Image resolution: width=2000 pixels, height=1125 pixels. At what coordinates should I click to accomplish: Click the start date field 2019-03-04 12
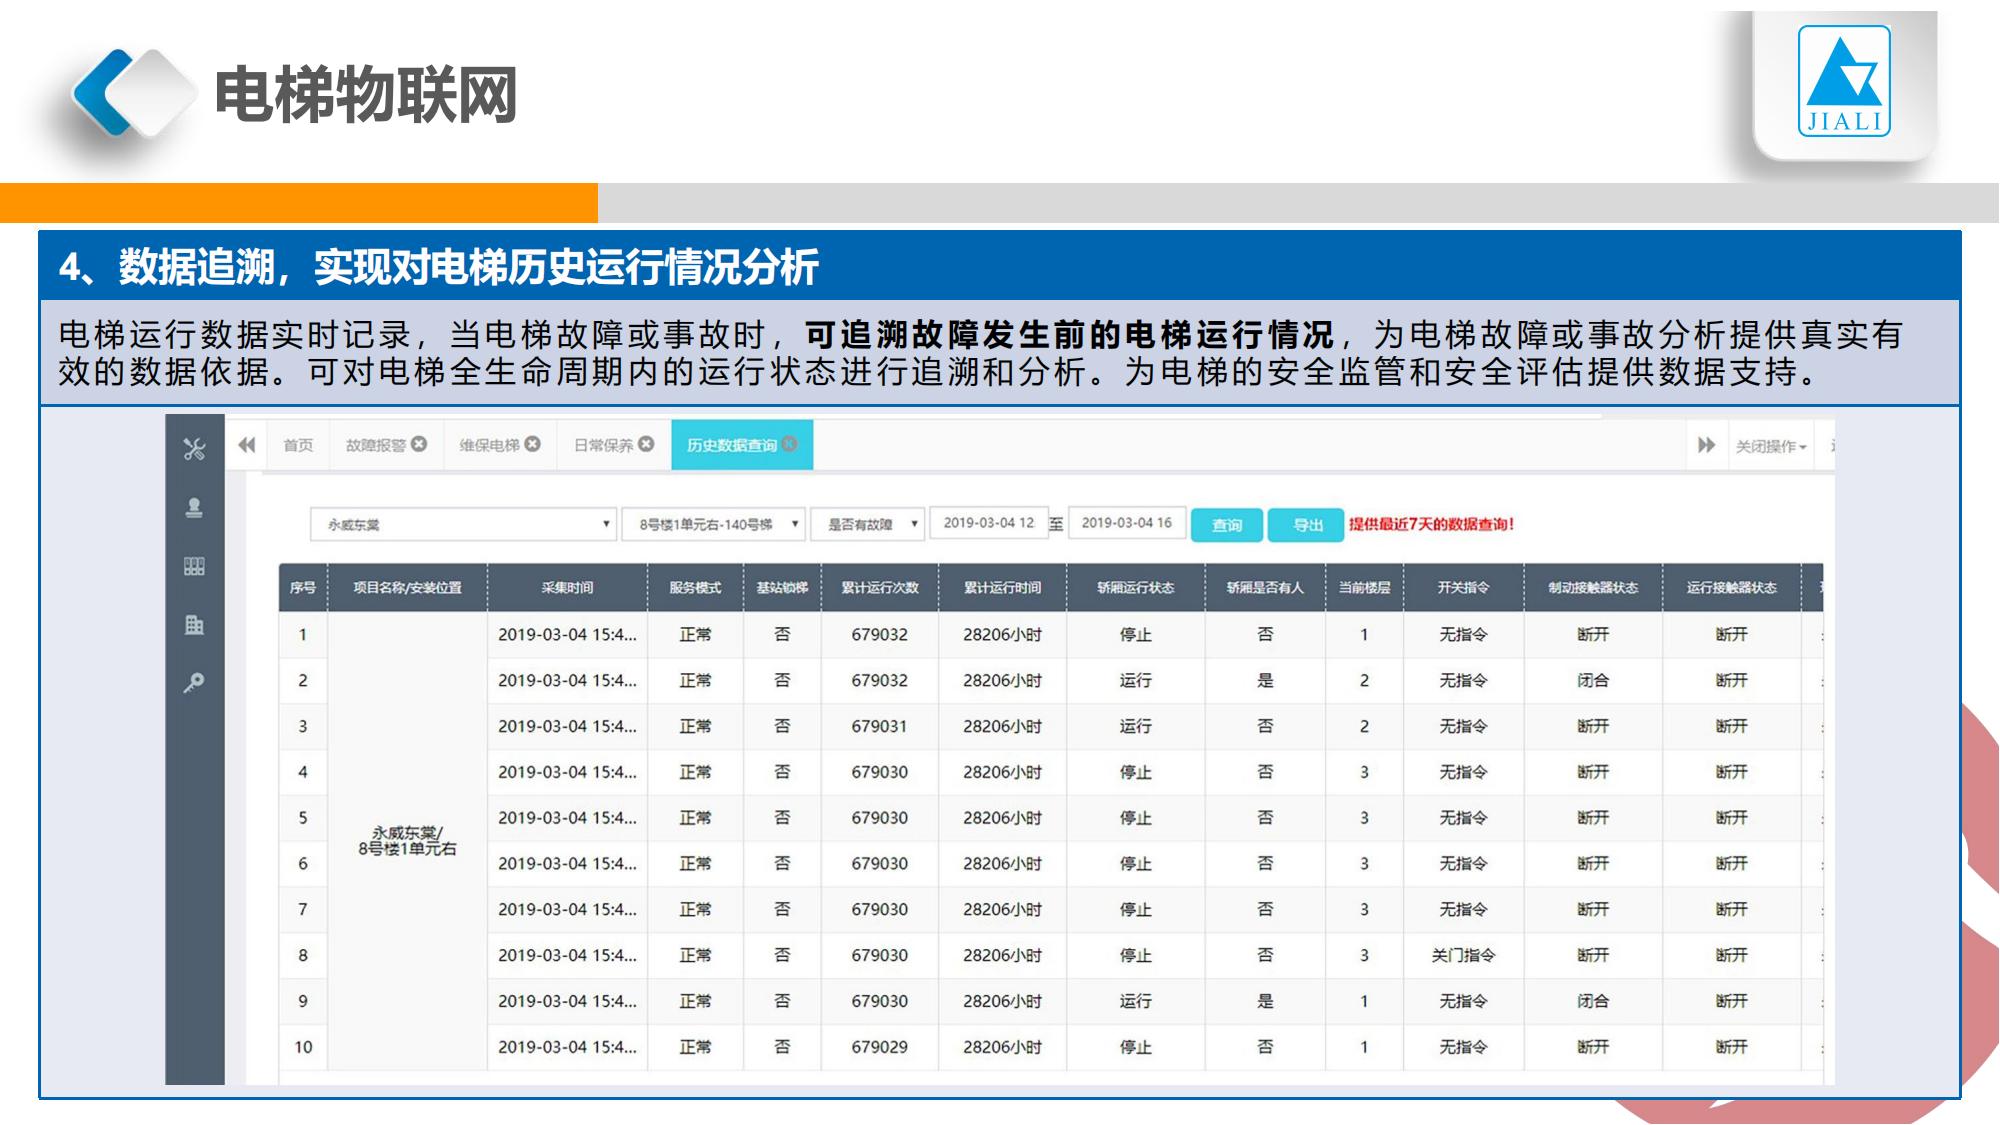[988, 523]
